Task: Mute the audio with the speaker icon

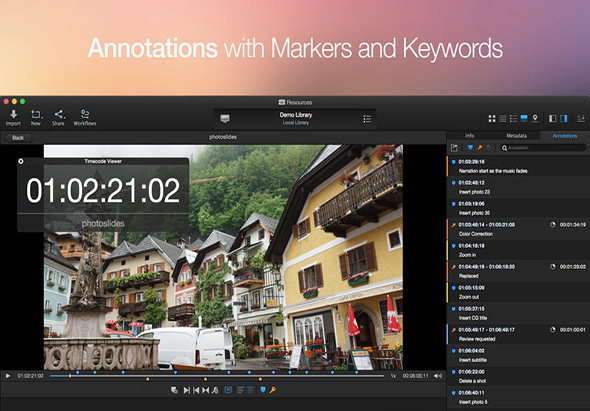Action: pyautogui.click(x=438, y=376)
